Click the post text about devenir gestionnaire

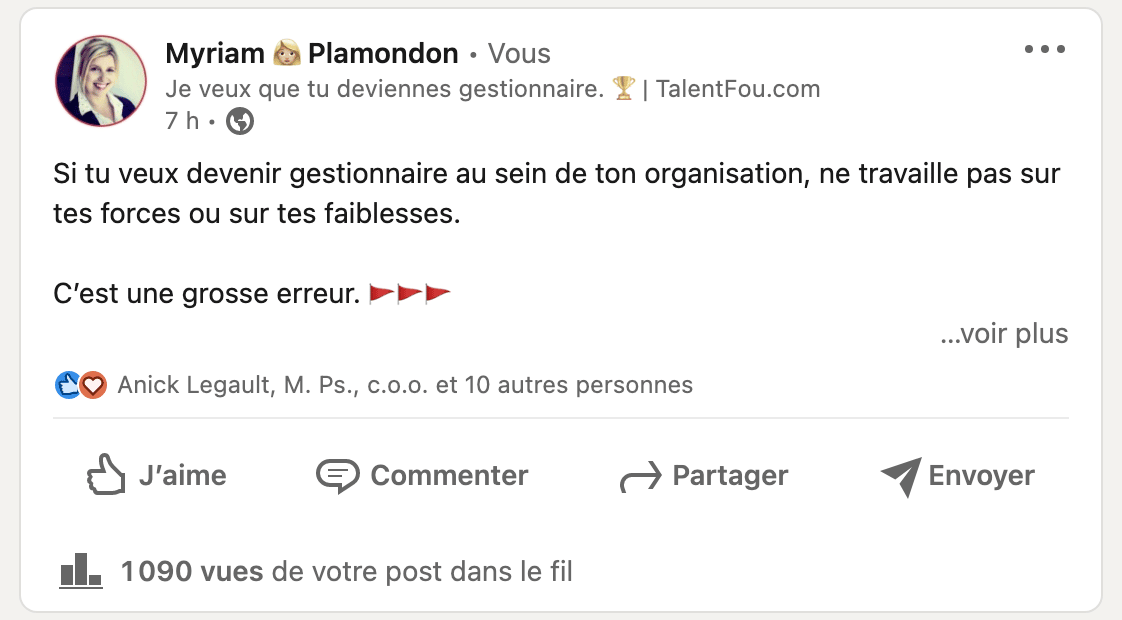point(557,193)
